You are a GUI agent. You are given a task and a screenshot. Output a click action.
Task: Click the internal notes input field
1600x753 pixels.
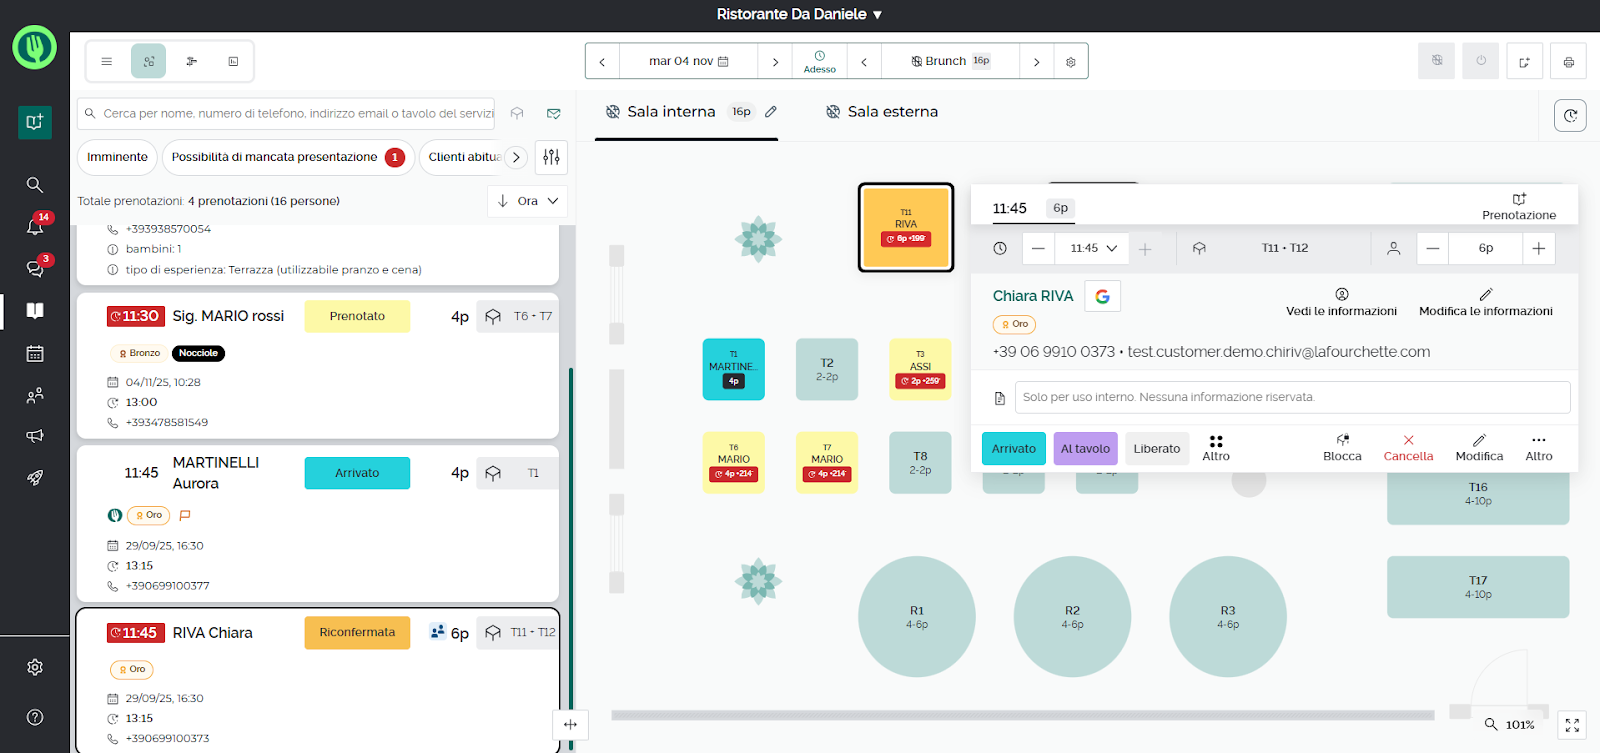[x=1291, y=397]
